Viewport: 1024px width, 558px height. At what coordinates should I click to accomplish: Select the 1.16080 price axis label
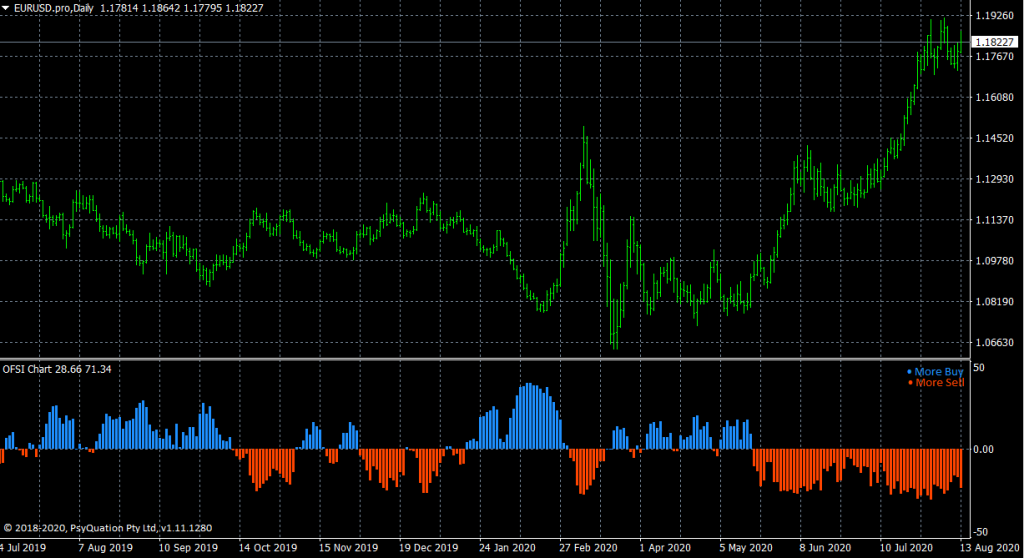[995, 97]
